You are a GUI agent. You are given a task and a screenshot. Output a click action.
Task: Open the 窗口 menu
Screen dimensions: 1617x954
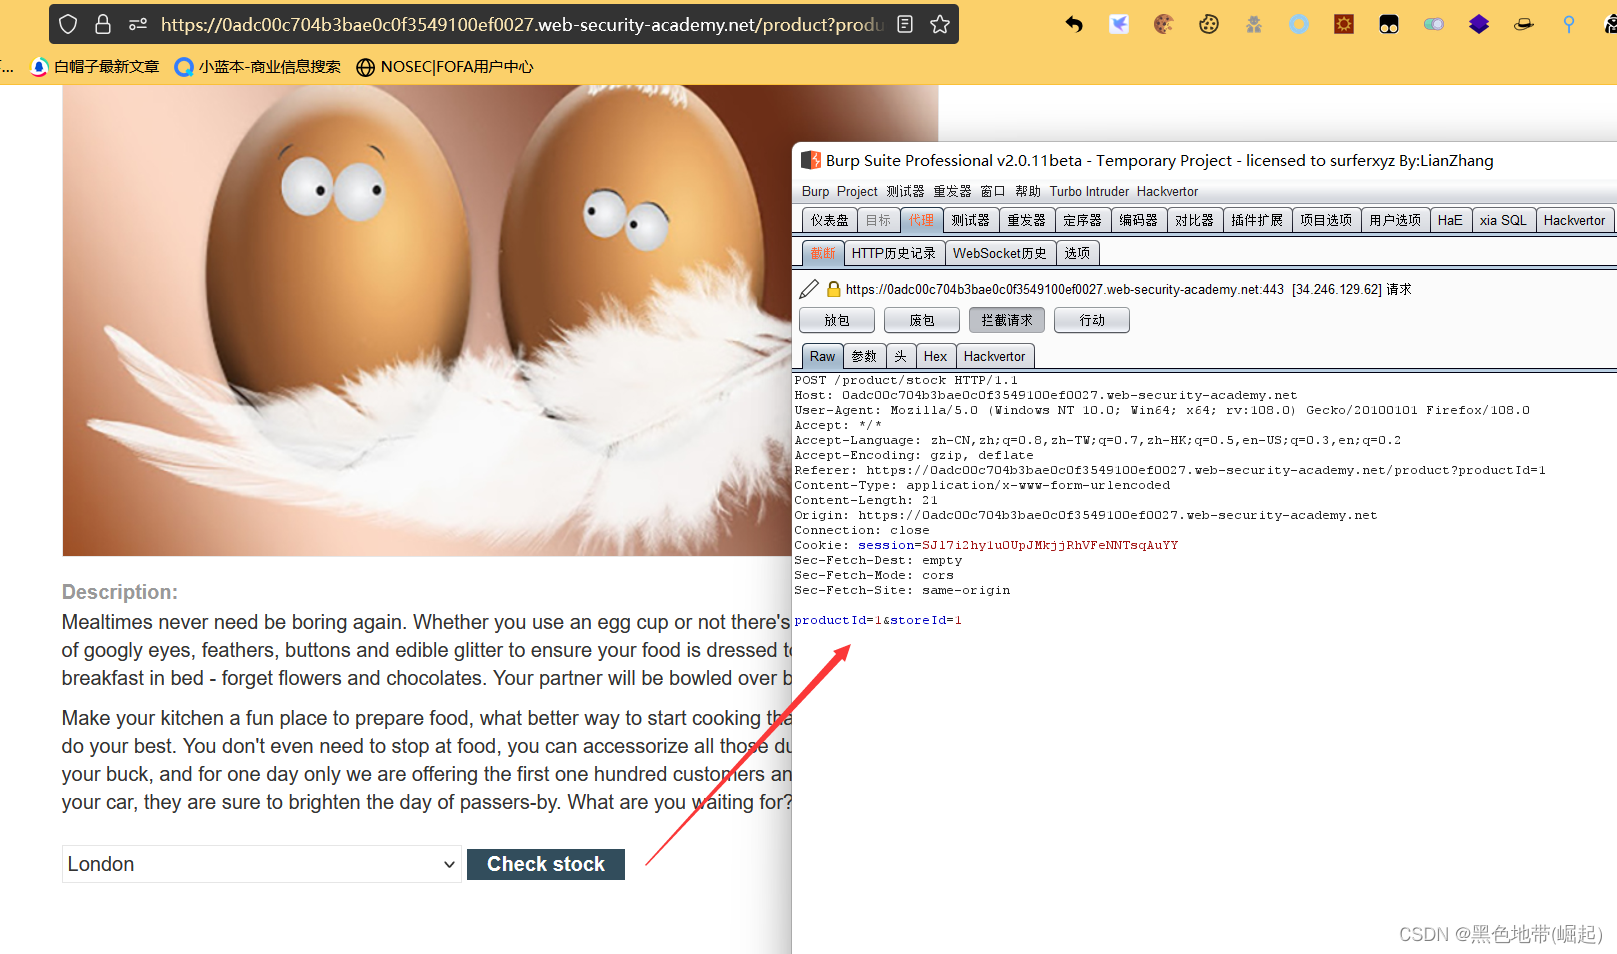993,191
